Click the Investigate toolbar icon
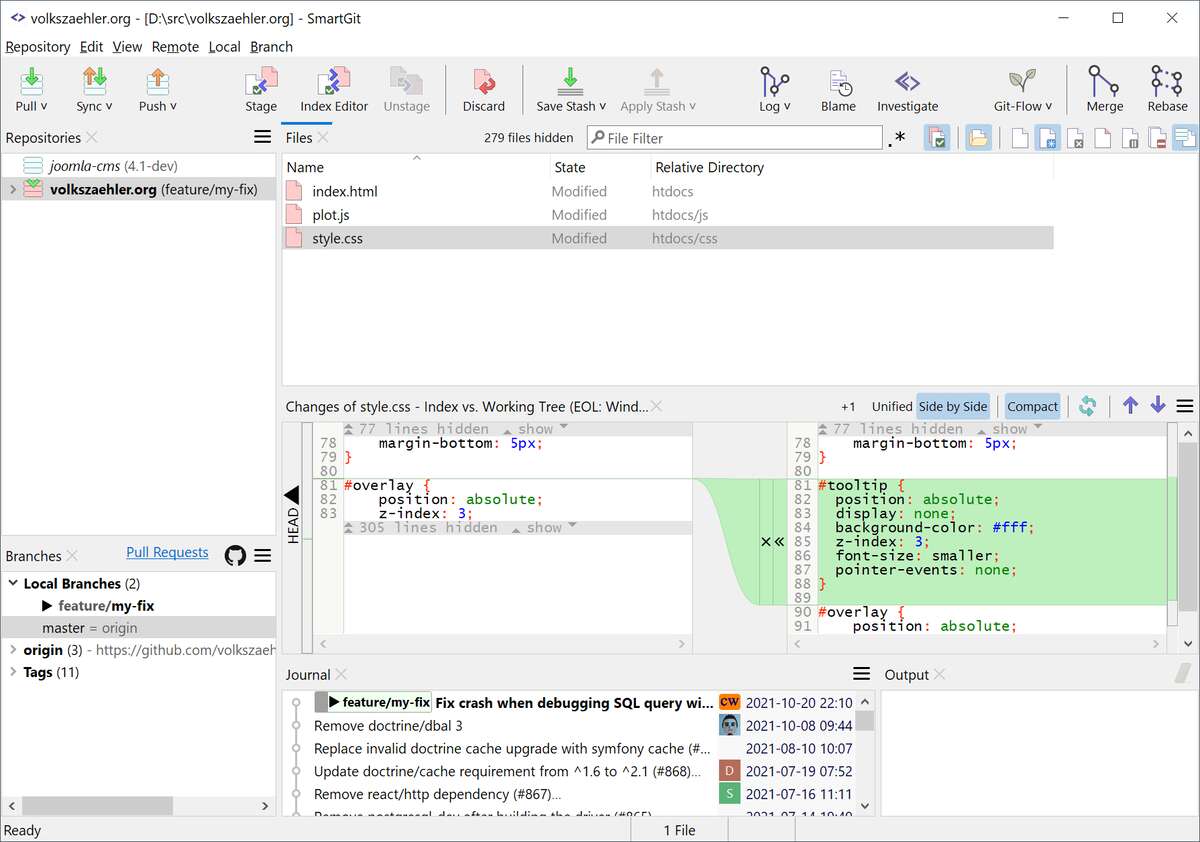Screen dimensions: 1200x842 pos(907,81)
